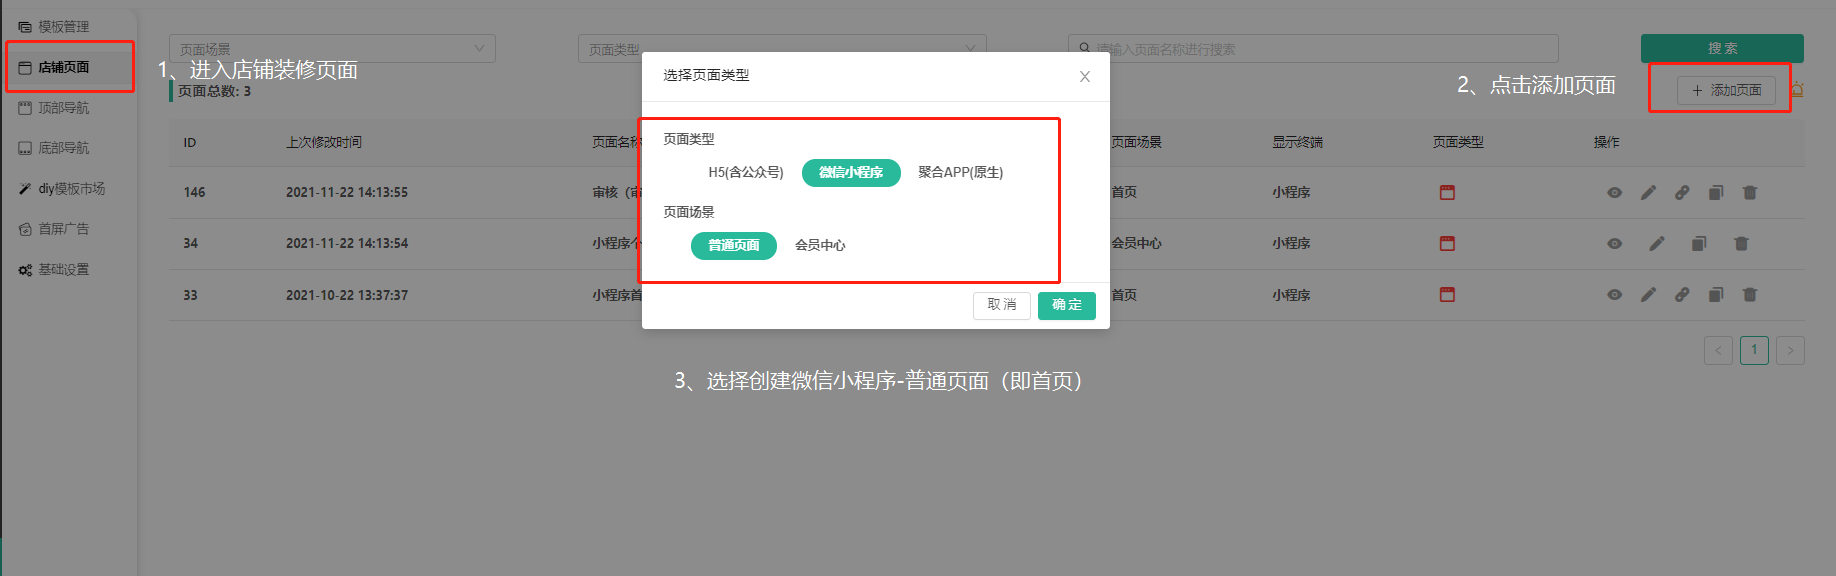1836x576 pixels.
Task: Click the 添加页面 button
Action: pyautogui.click(x=1726, y=90)
